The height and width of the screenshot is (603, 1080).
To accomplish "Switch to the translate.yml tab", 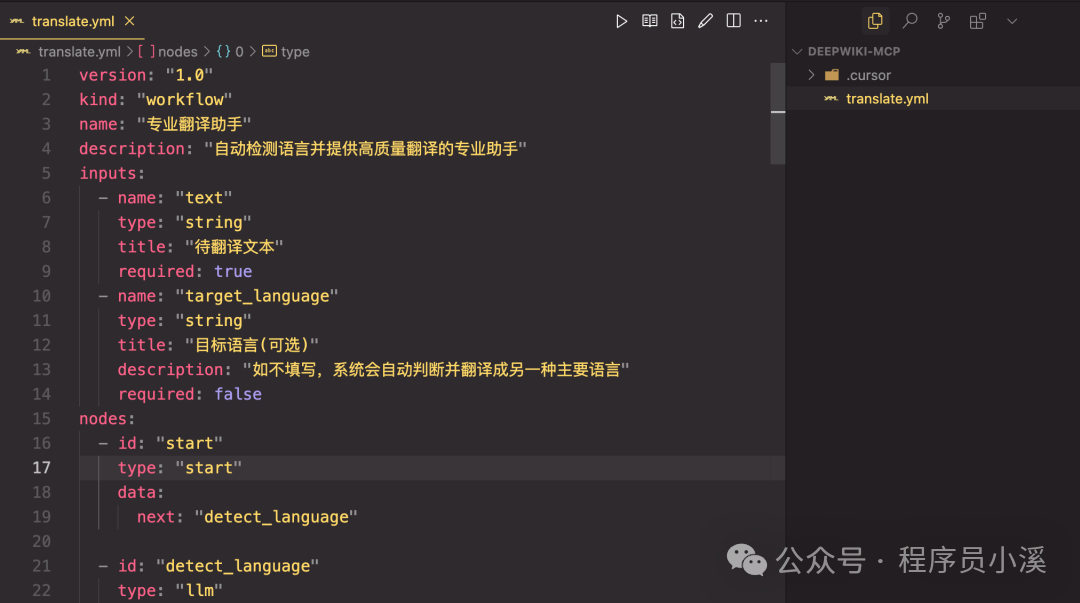I will (74, 20).
